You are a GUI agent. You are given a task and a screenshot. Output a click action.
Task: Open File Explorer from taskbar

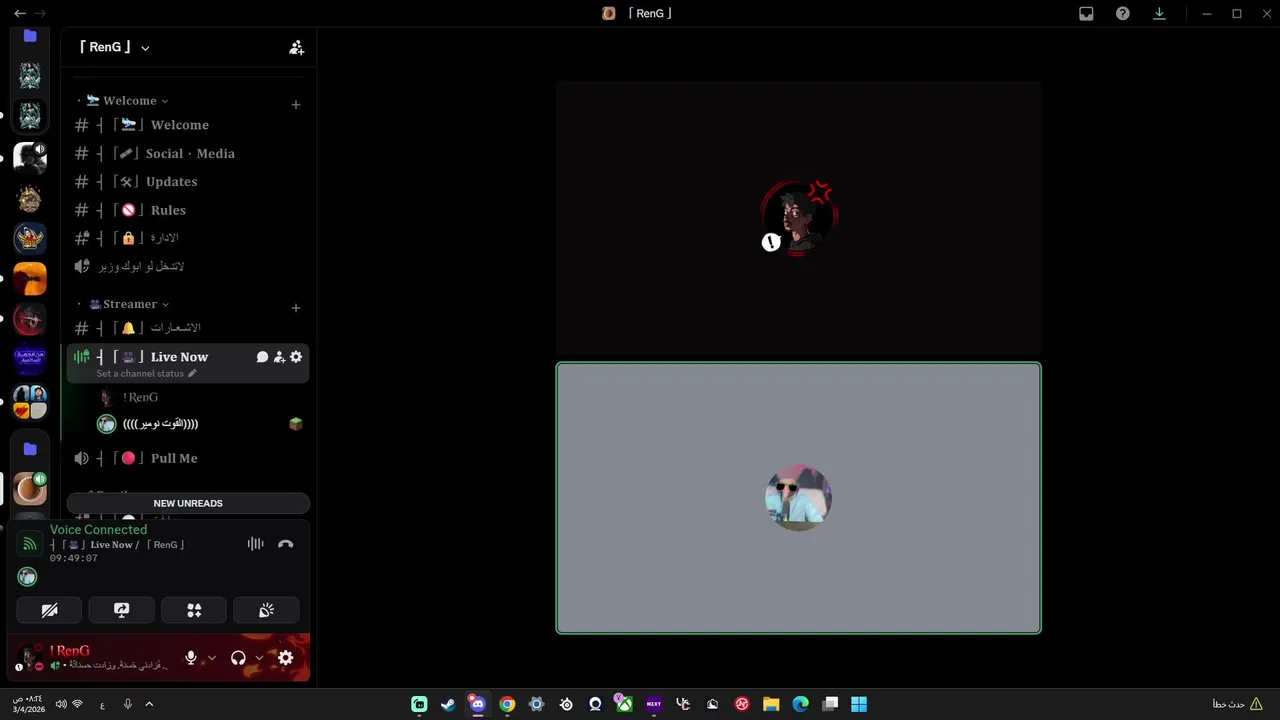tap(771, 704)
